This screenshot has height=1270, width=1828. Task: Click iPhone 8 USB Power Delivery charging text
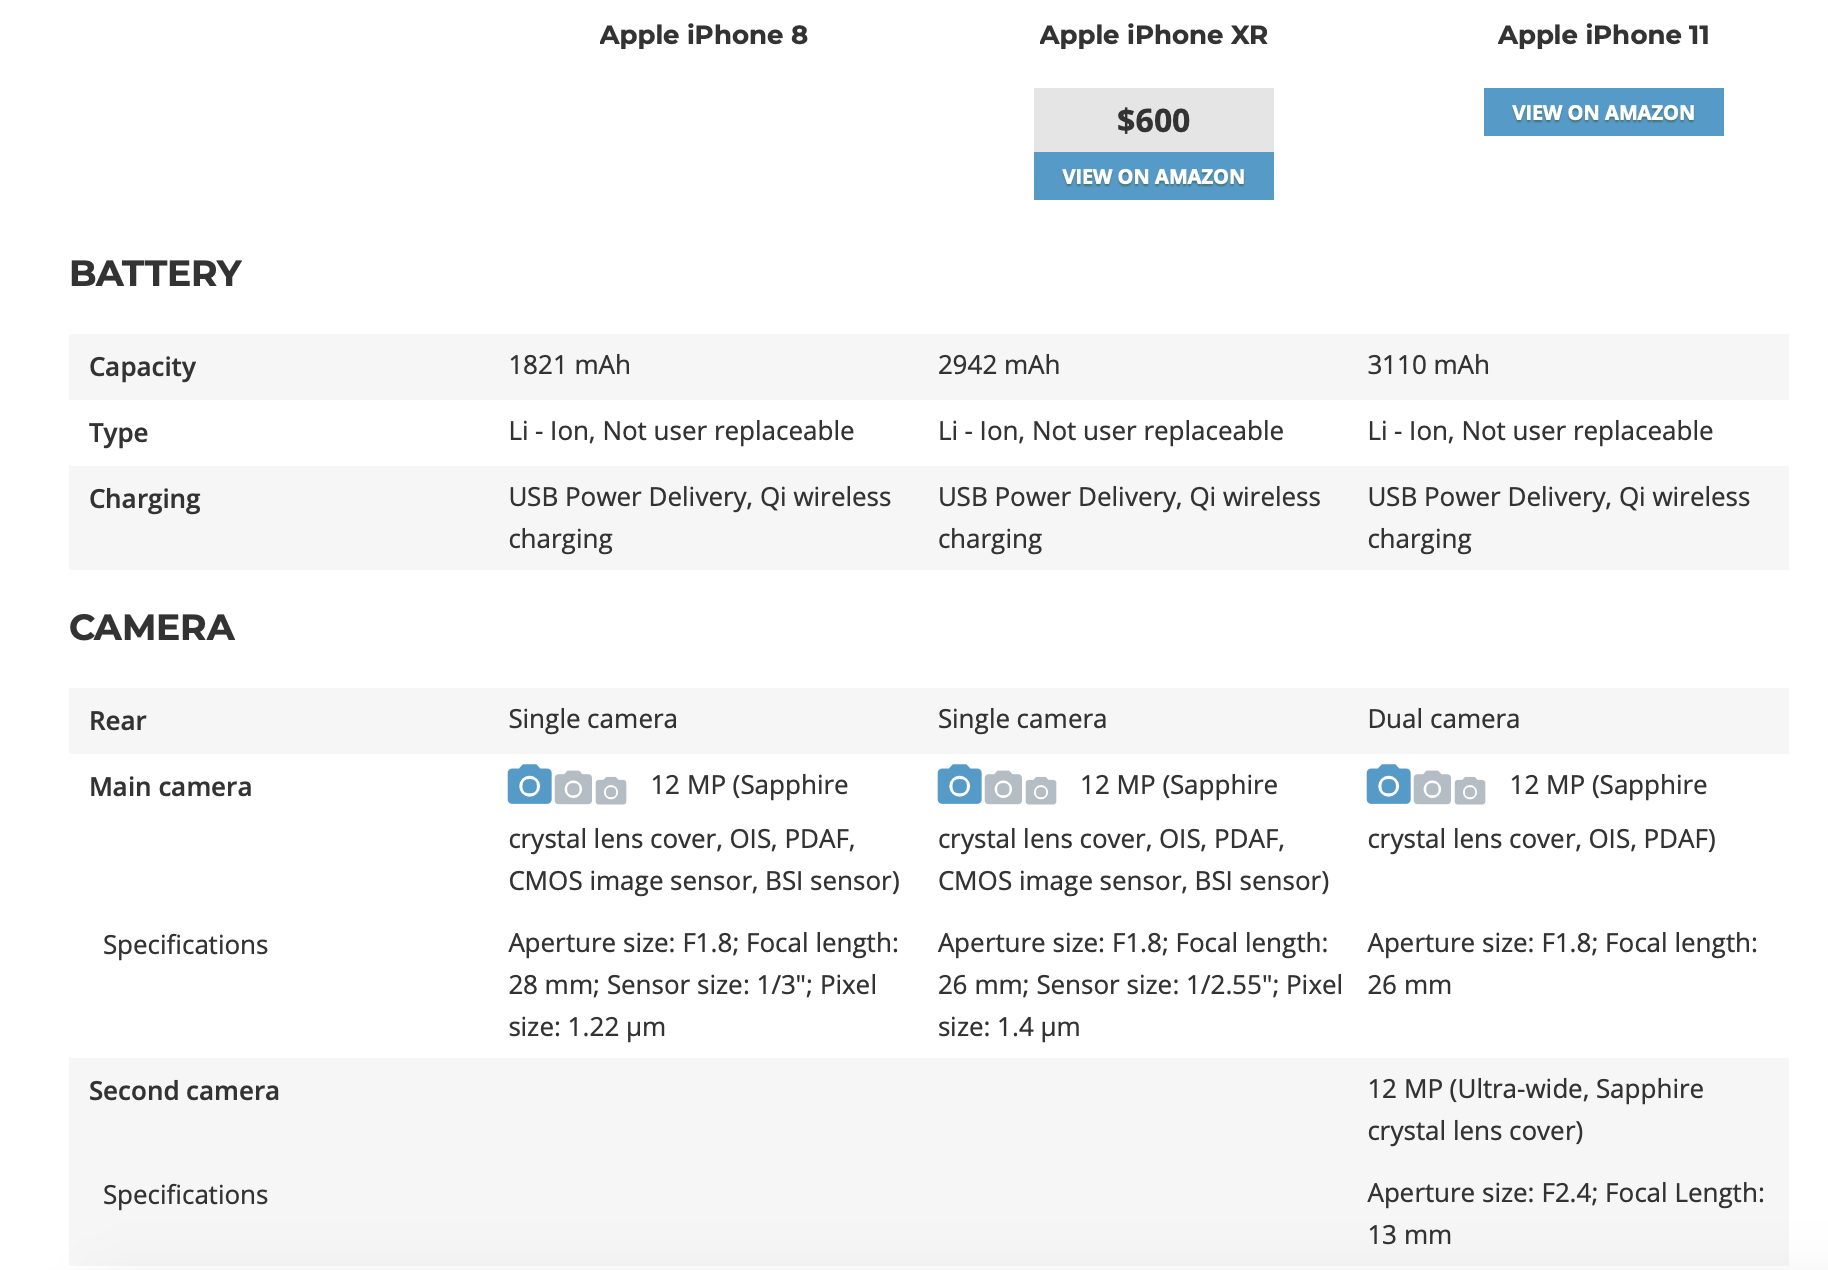point(699,518)
